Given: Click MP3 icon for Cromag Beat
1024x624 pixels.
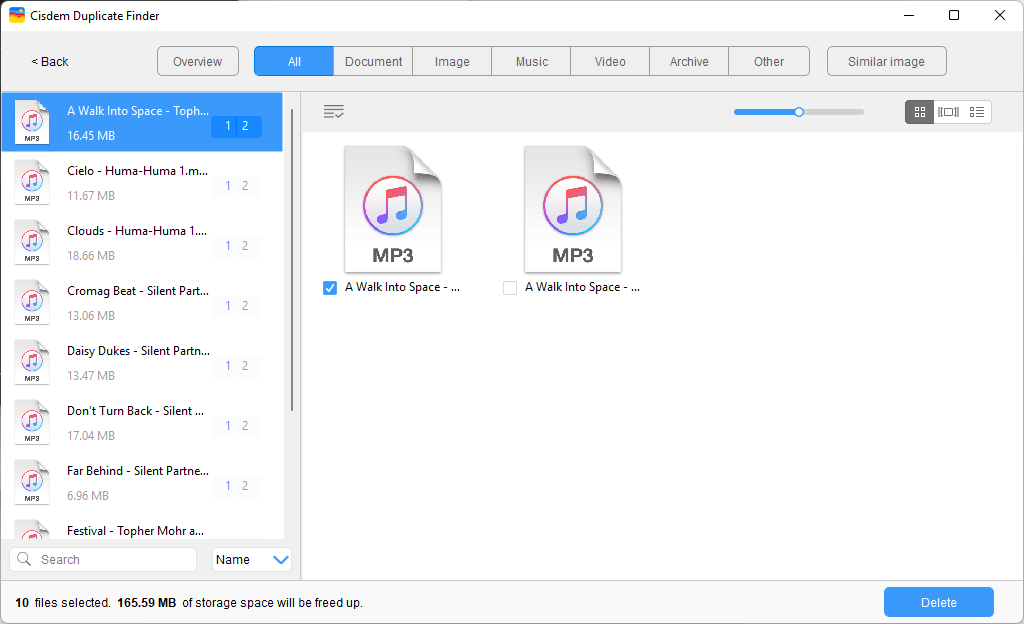Looking at the screenshot, I should coord(32,303).
